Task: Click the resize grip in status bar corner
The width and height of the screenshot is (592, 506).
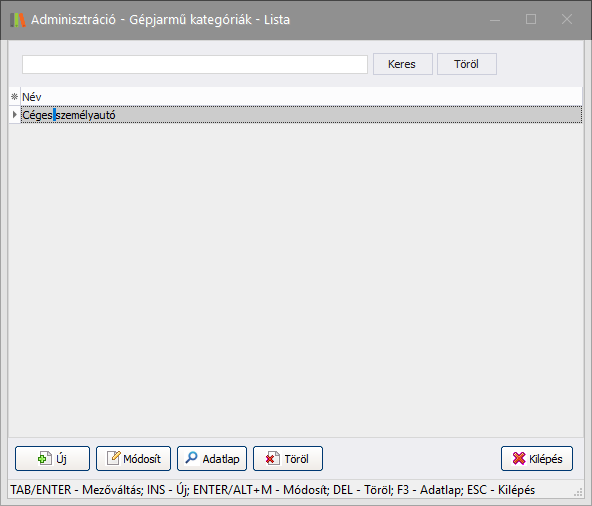Action: 578,492
